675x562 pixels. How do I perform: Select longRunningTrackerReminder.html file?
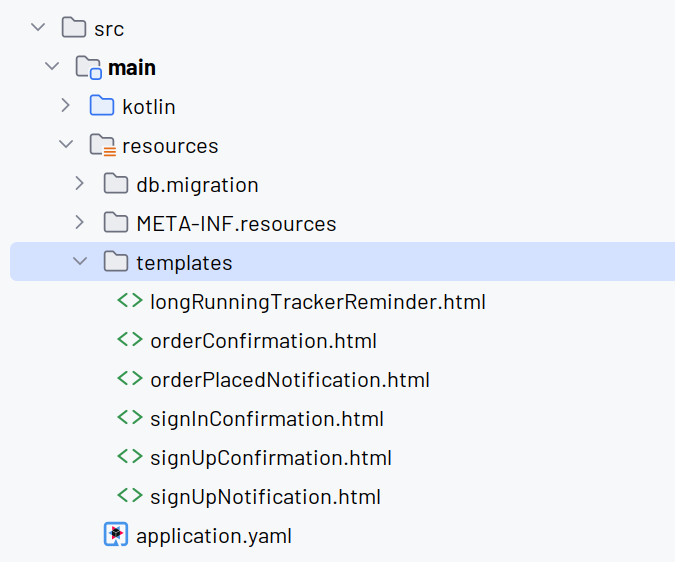click(318, 302)
